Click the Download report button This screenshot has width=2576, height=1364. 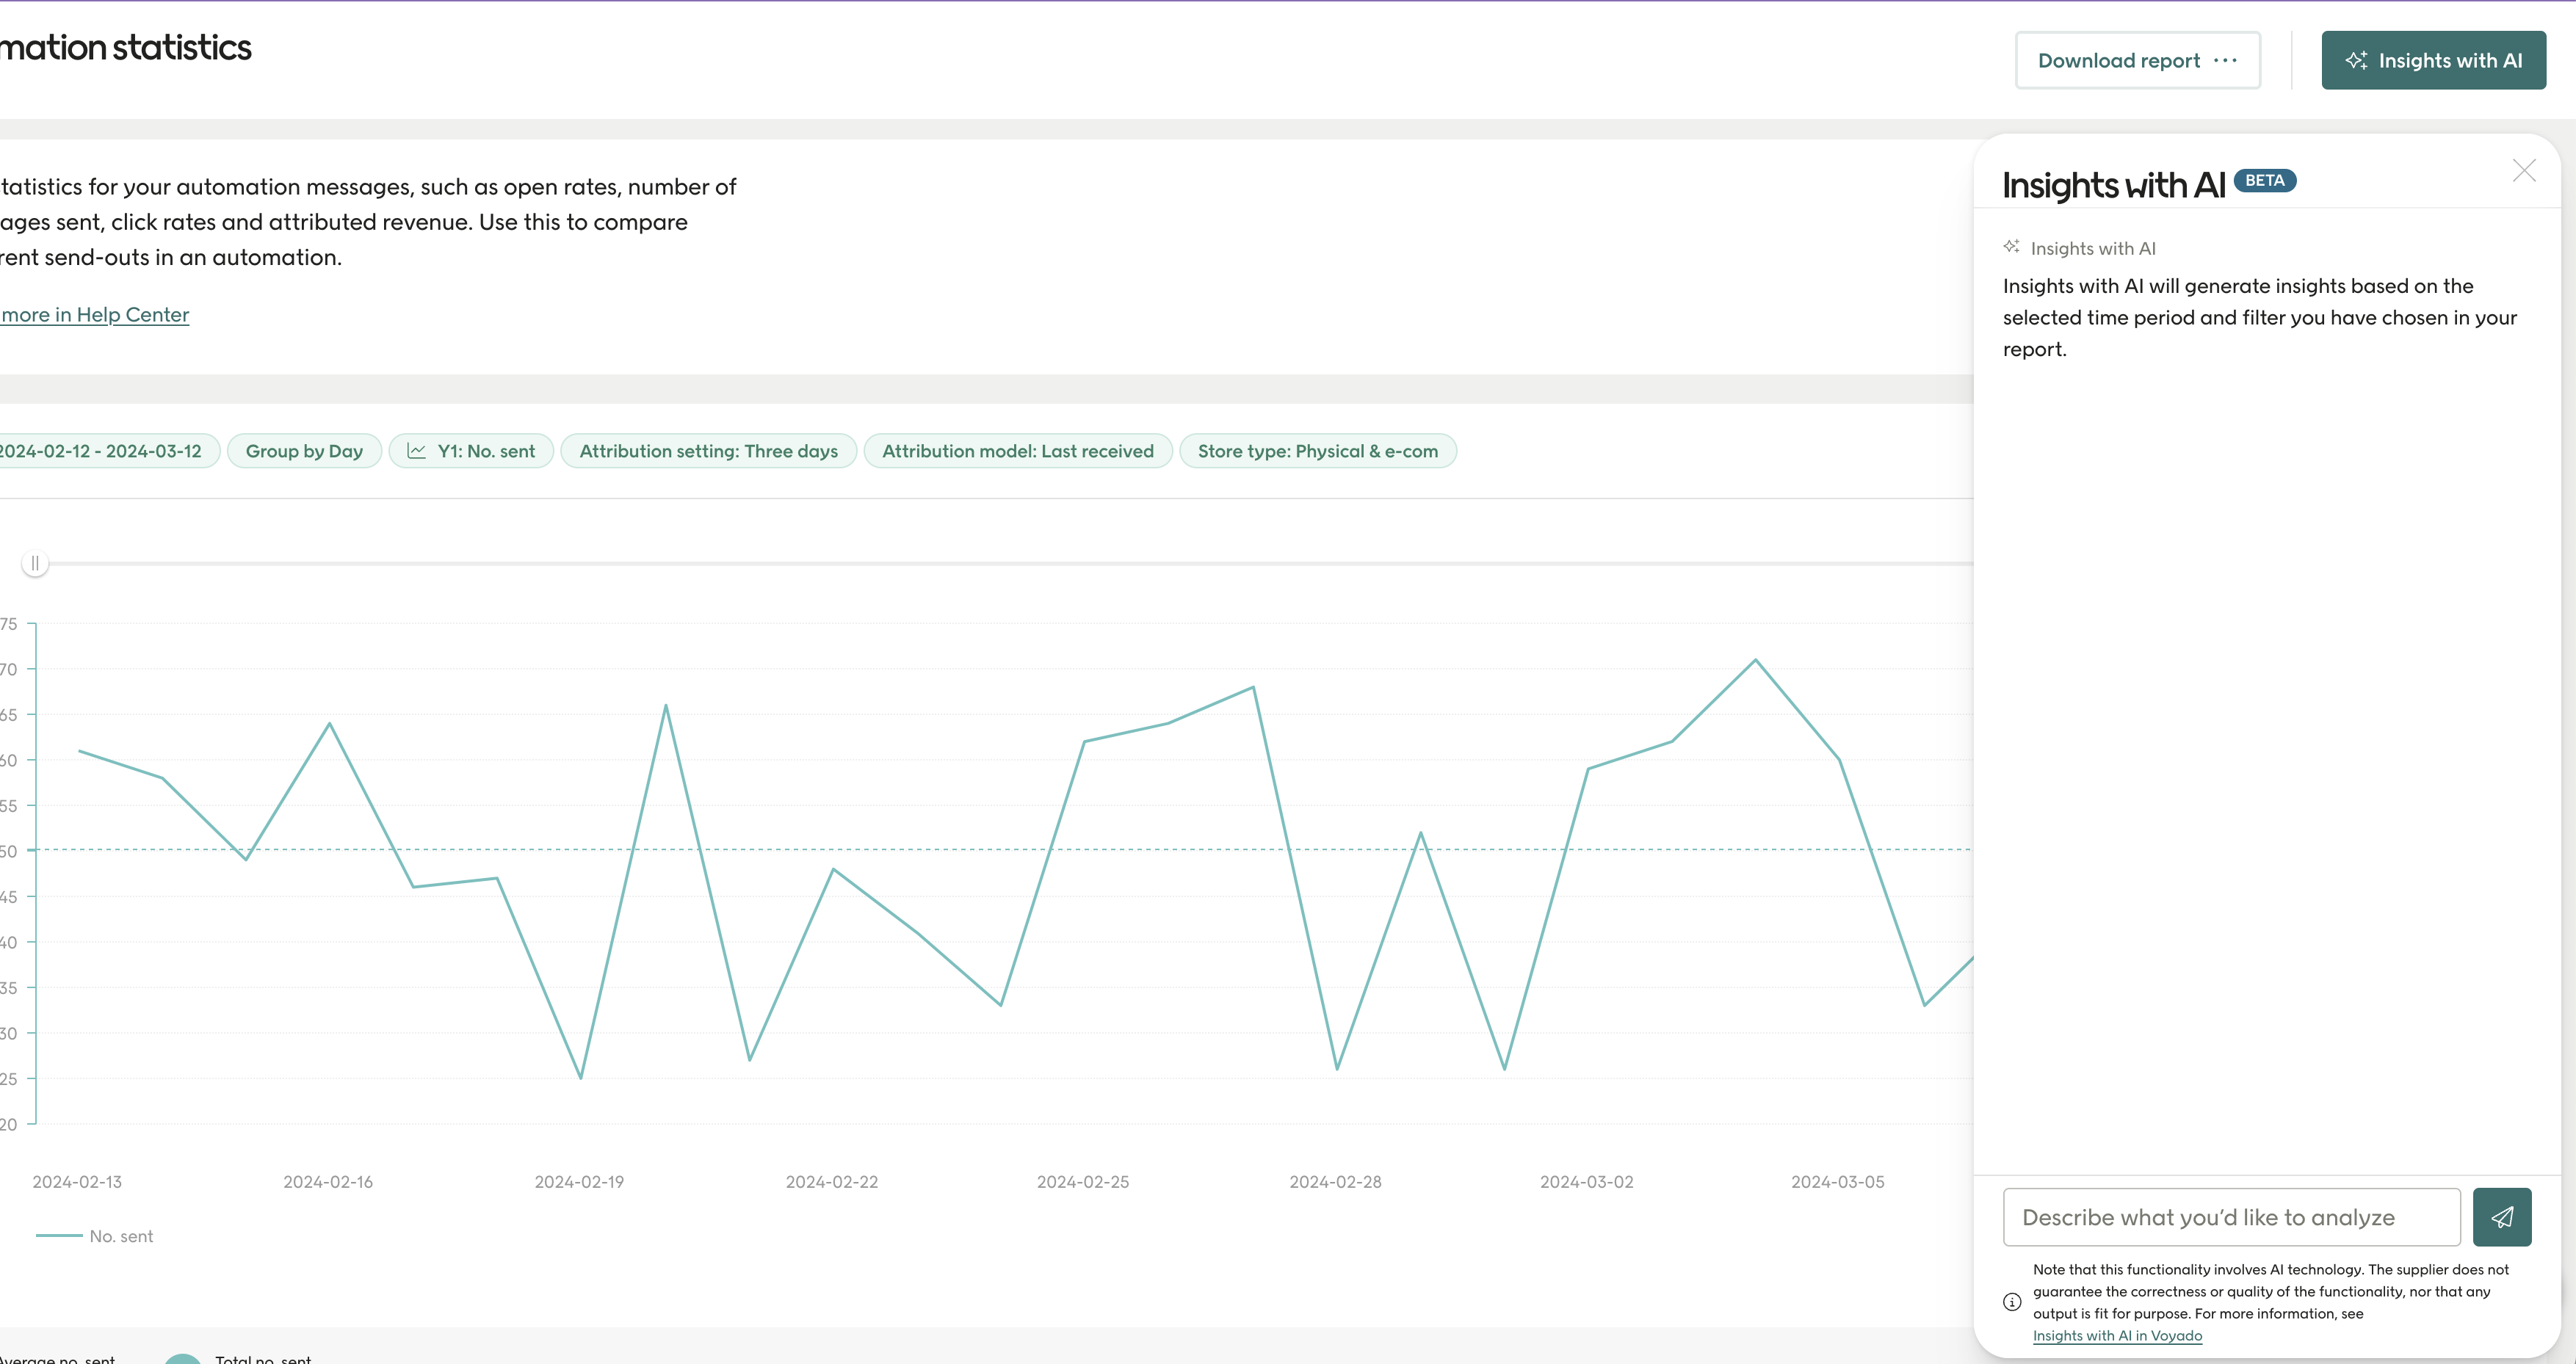click(2119, 60)
